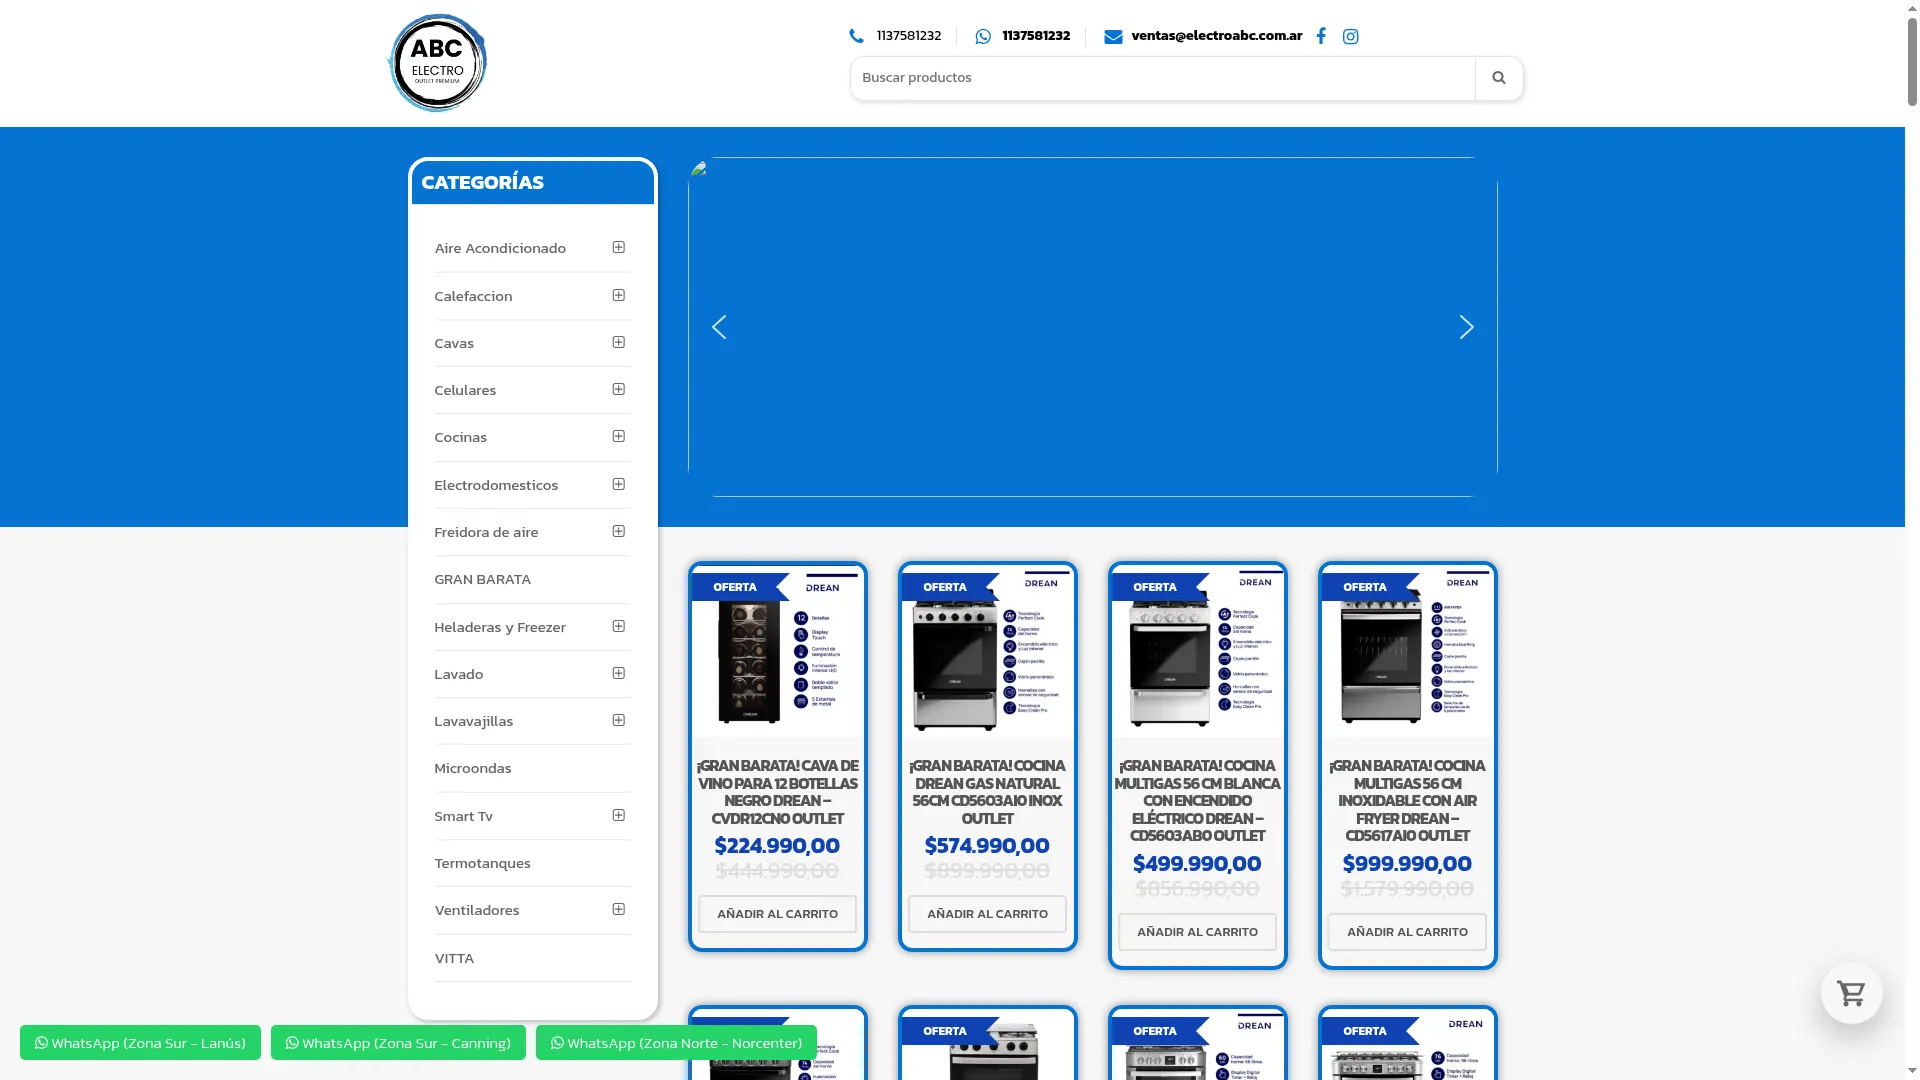
Task: Expand Lavavajillas category
Action: [x=619, y=720]
